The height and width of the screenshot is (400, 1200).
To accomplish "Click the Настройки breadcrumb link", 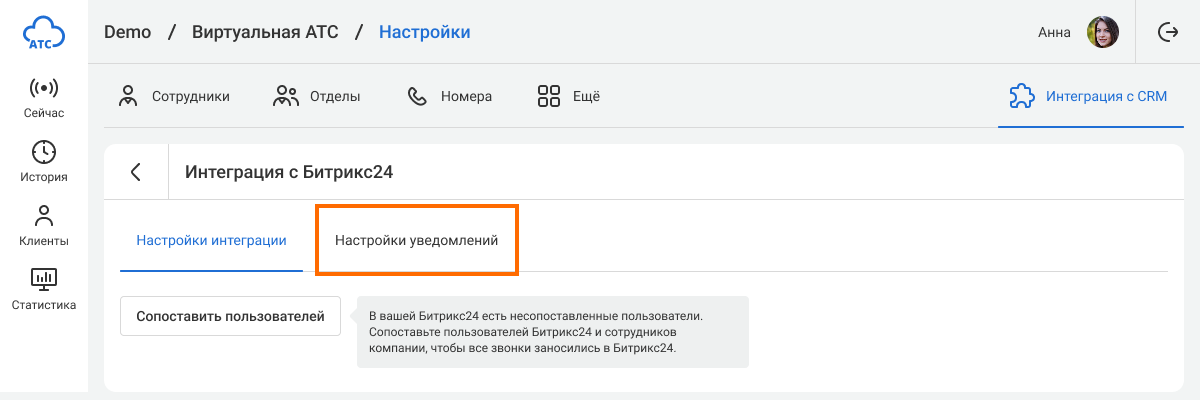I will (x=424, y=32).
